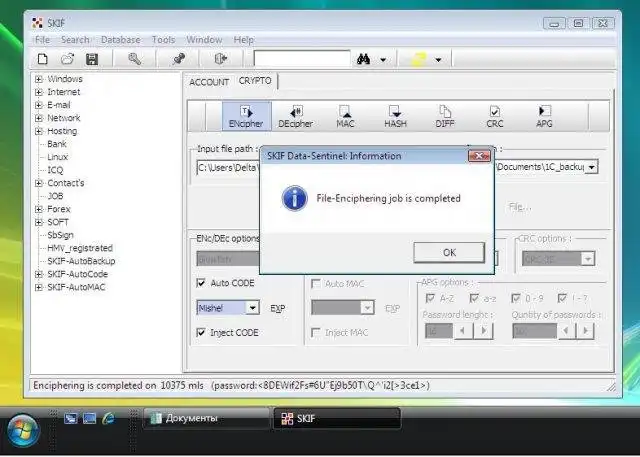
Task: Open Internet Explorer from quick launch
Action: click(x=109, y=418)
